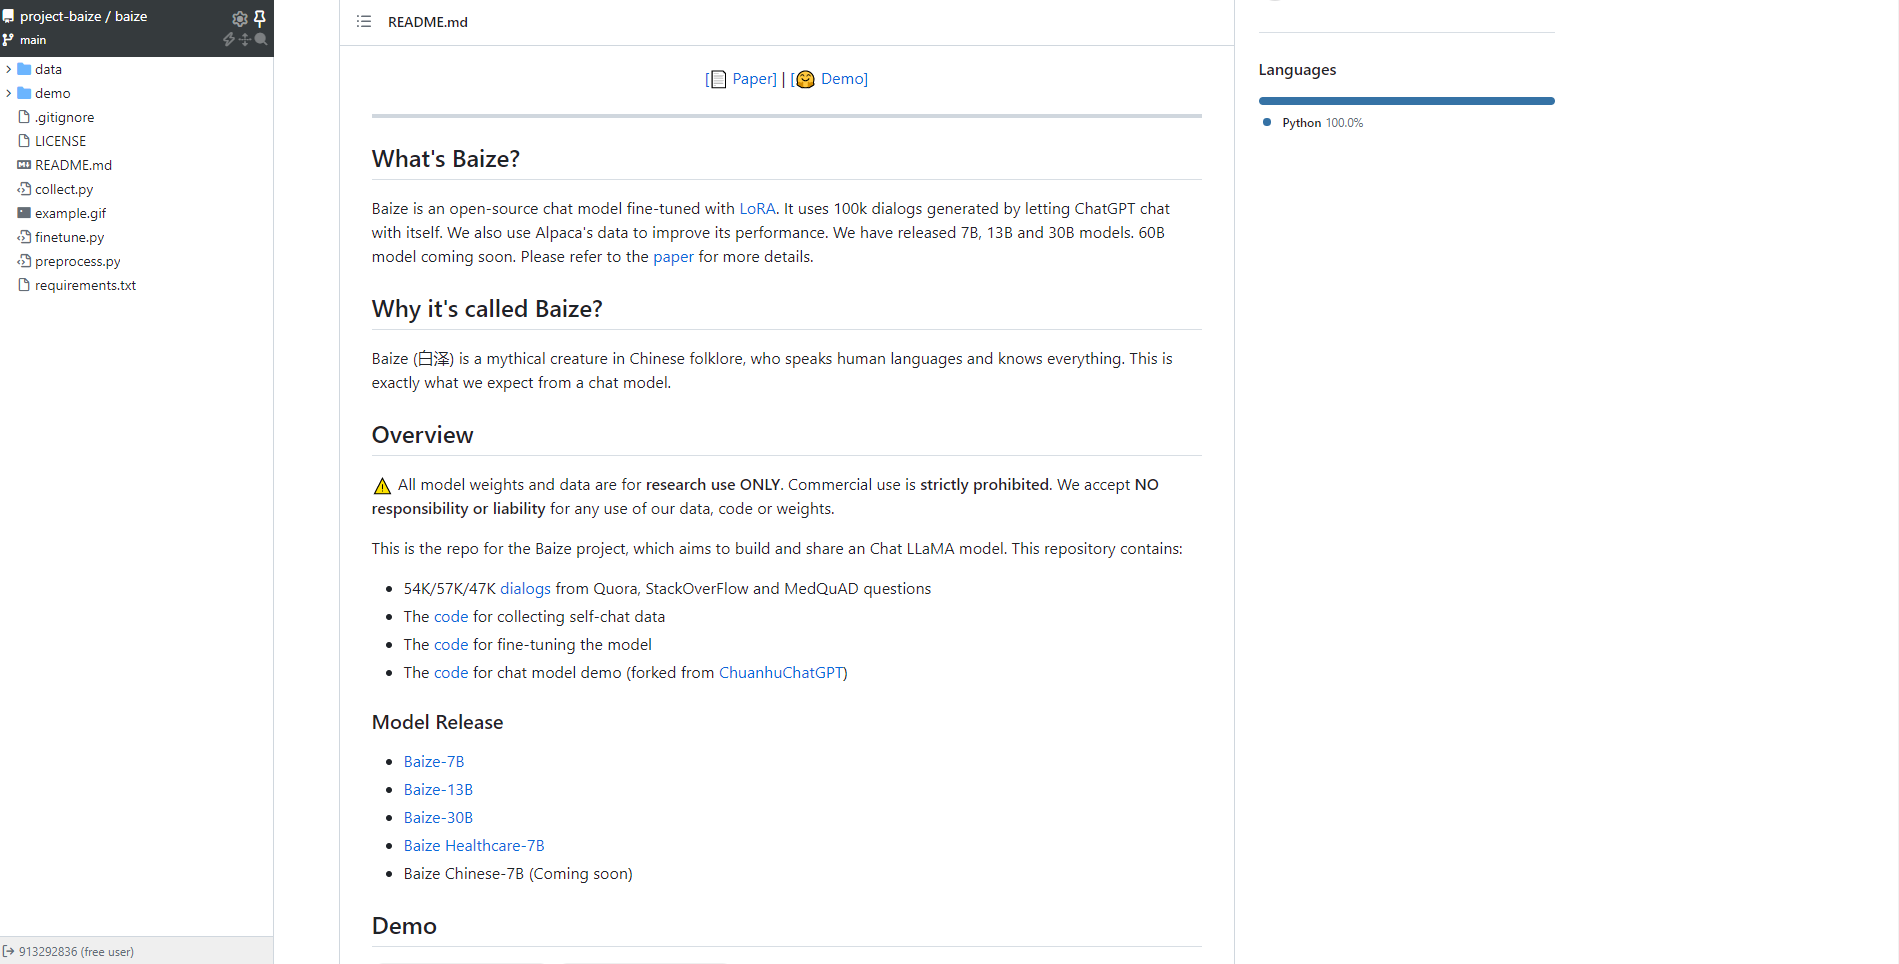This screenshot has width=1899, height=964.
Task: Open the dialogs link
Action: click(x=525, y=589)
